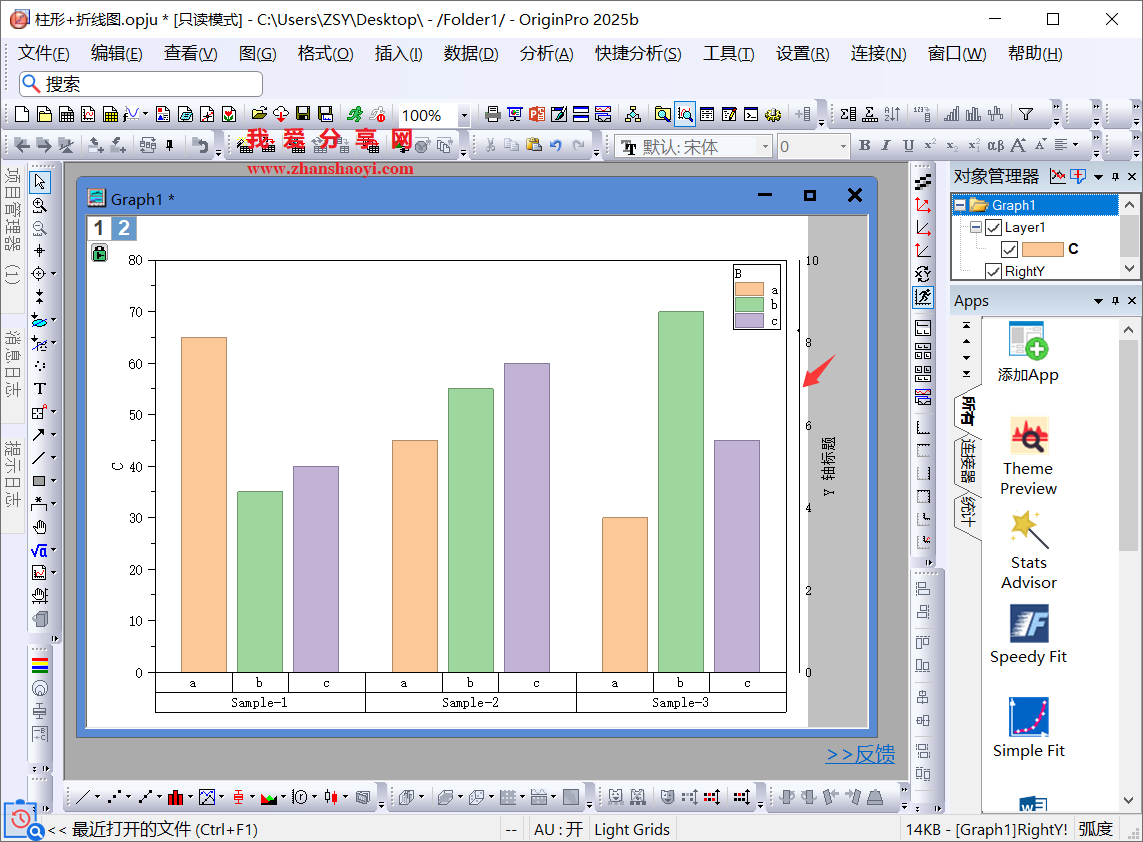The width and height of the screenshot is (1143, 842).
Task: Uncheck the Layer1 visibility checkbox
Action: pos(993,228)
